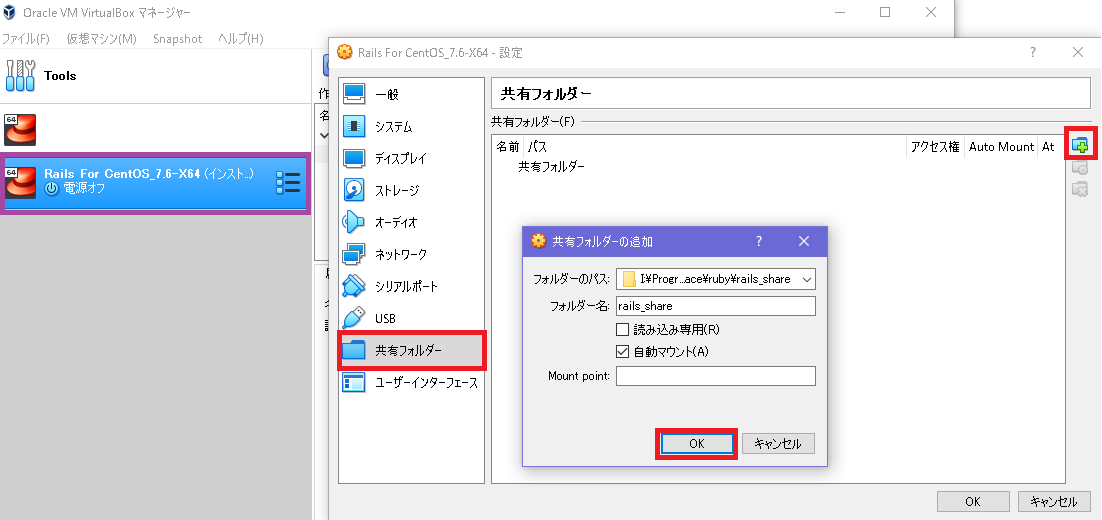Toggle the 読み込み専用(R) checkbox

pyautogui.click(x=622, y=330)
